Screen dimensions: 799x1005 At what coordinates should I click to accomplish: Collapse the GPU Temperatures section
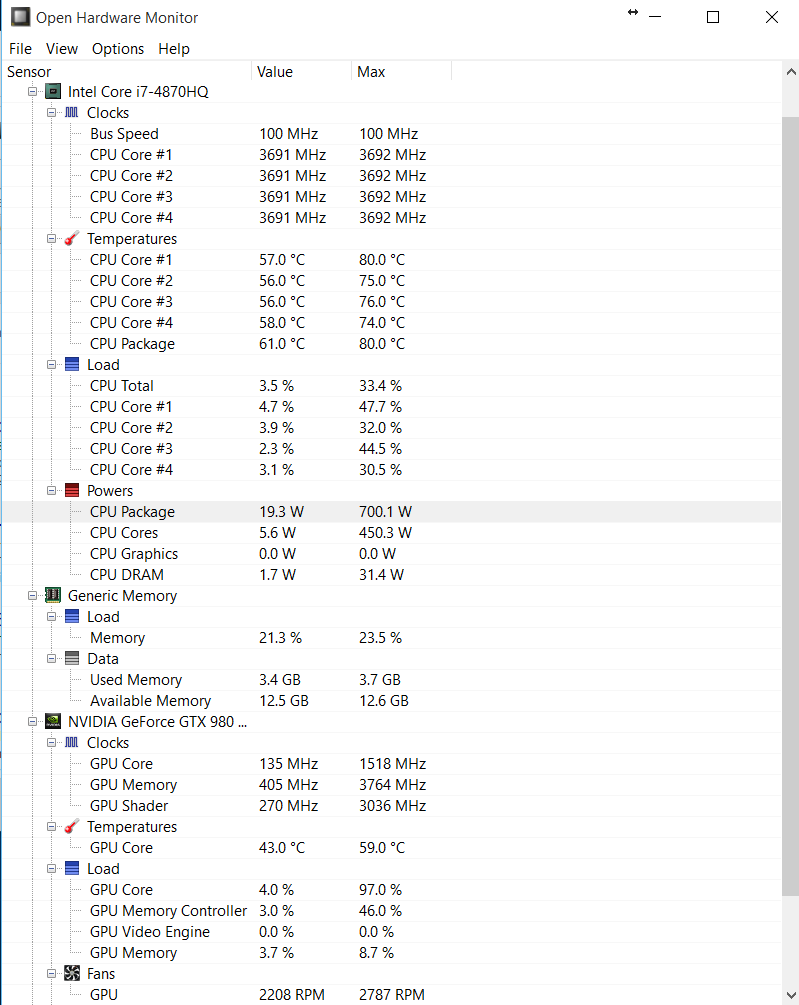(52, 826)
